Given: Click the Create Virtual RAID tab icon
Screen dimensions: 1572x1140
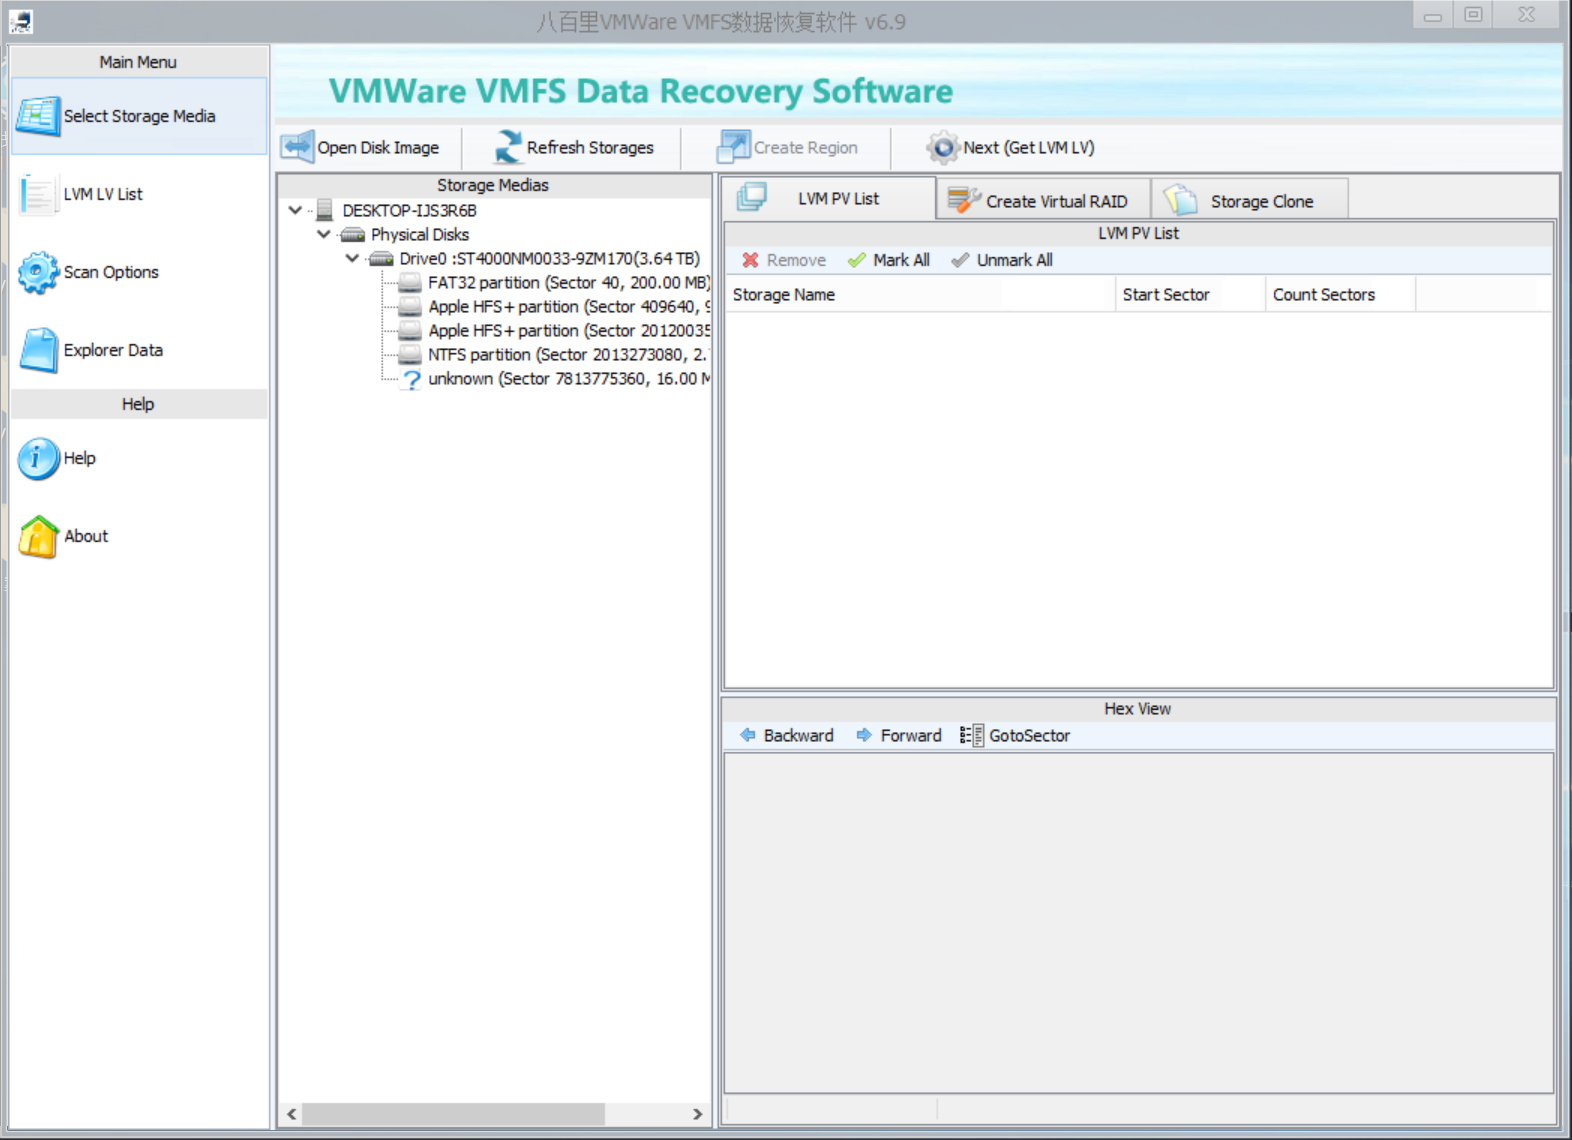Looking at the screenshot, I should (964, 200).
